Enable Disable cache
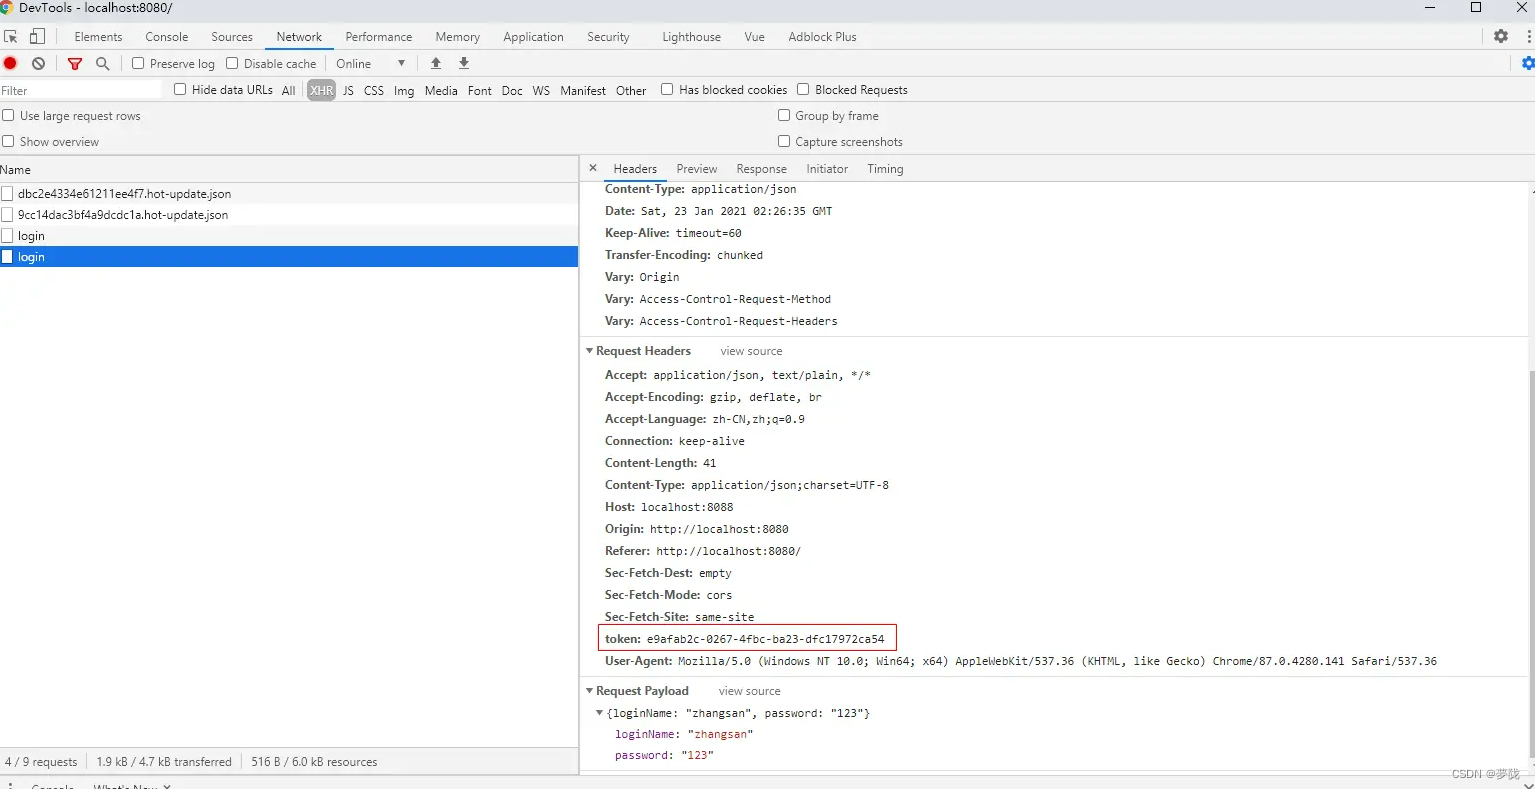This screenshot has height=789, width=1535. pos(231,63)
